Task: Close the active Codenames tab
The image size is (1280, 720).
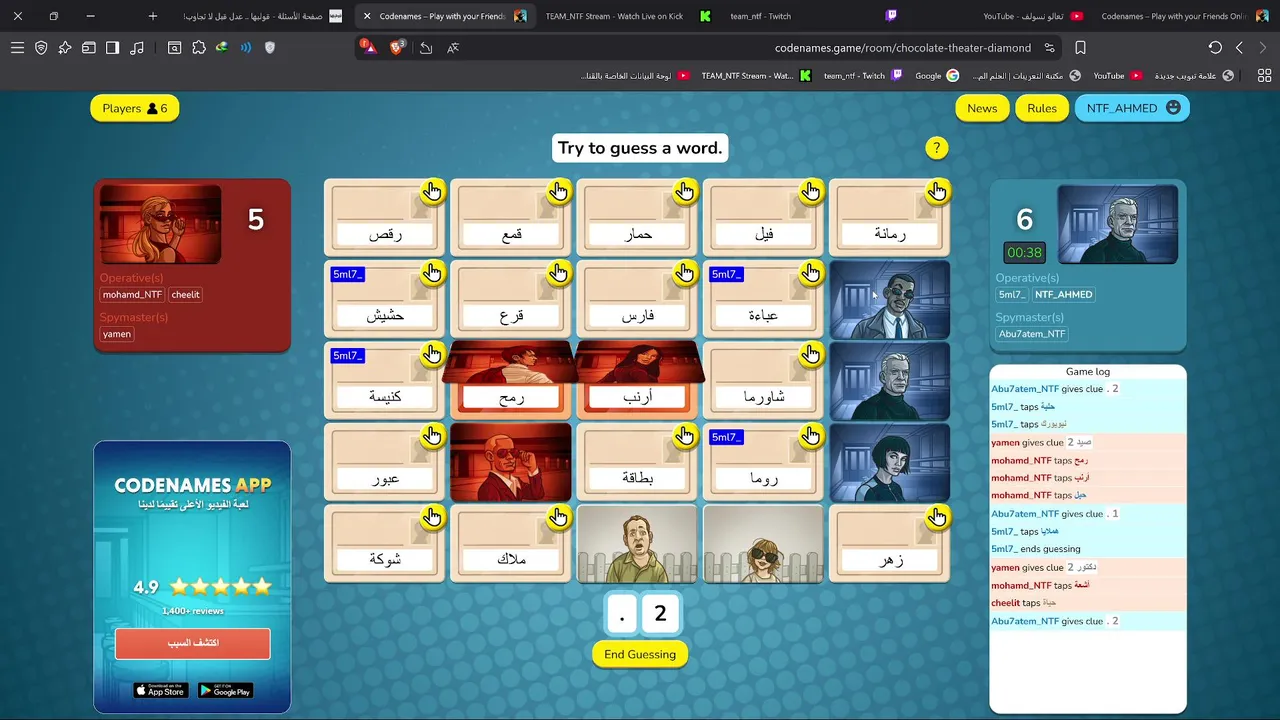Action: pyautogui.click(x=367, y=16)
